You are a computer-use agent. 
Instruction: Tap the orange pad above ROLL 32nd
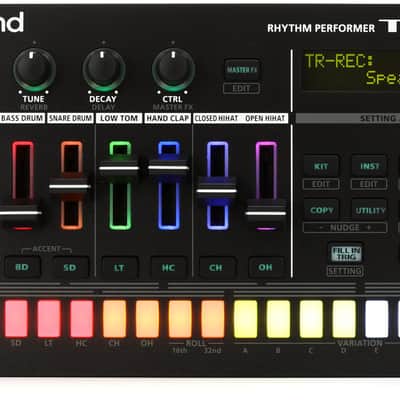(213, 318)
